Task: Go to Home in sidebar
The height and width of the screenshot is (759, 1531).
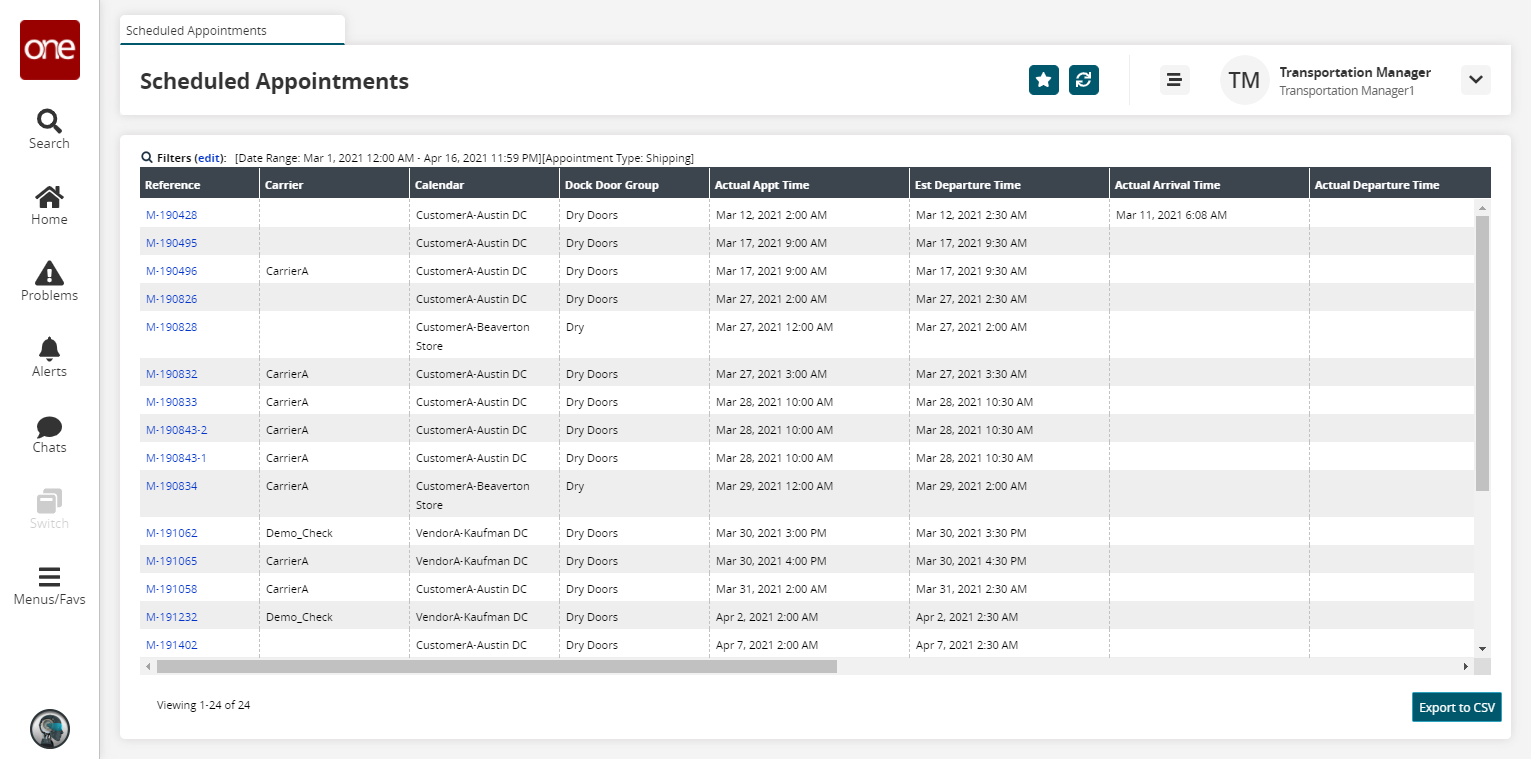Action: tap(49, 205)
